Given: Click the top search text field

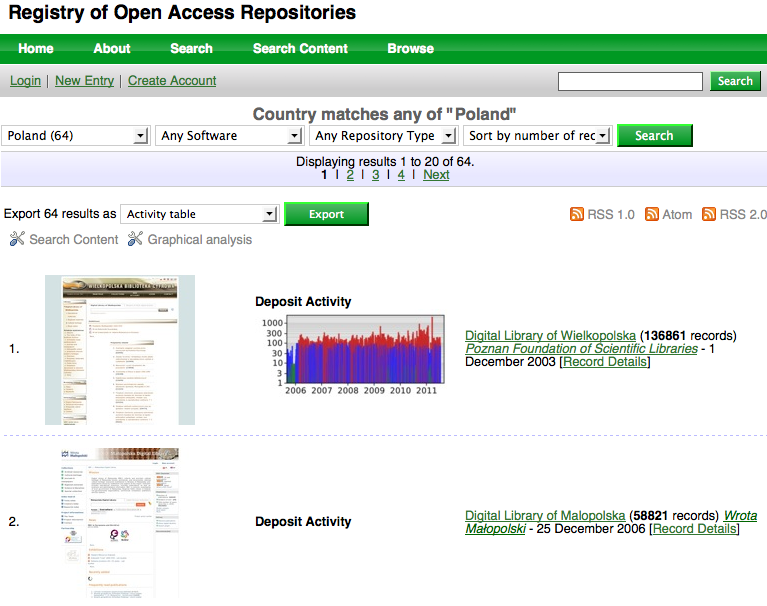Looking at the screenshot, I should point(630,81).
